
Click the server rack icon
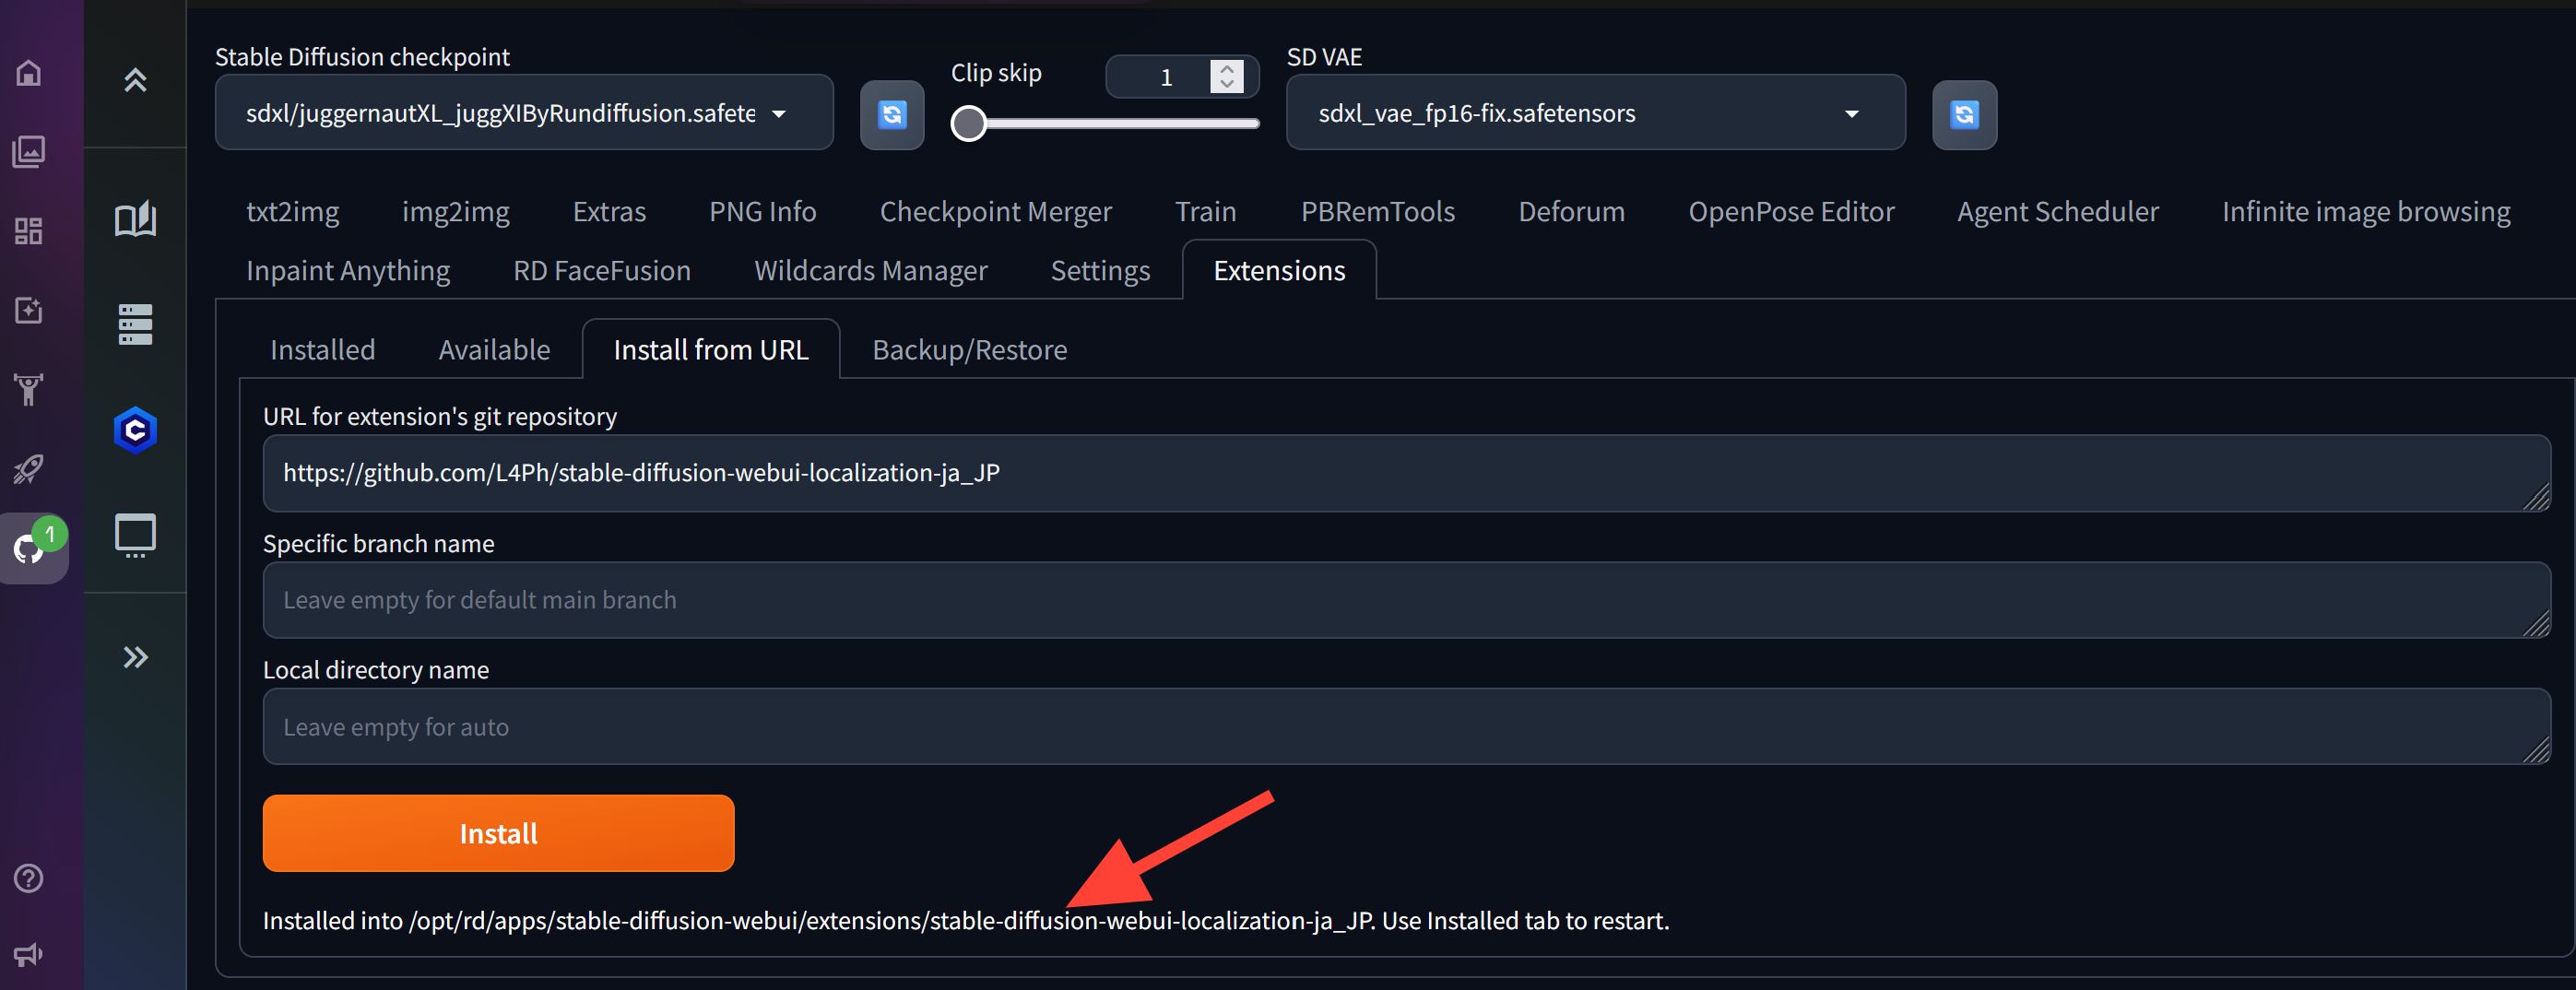[135, 323]
